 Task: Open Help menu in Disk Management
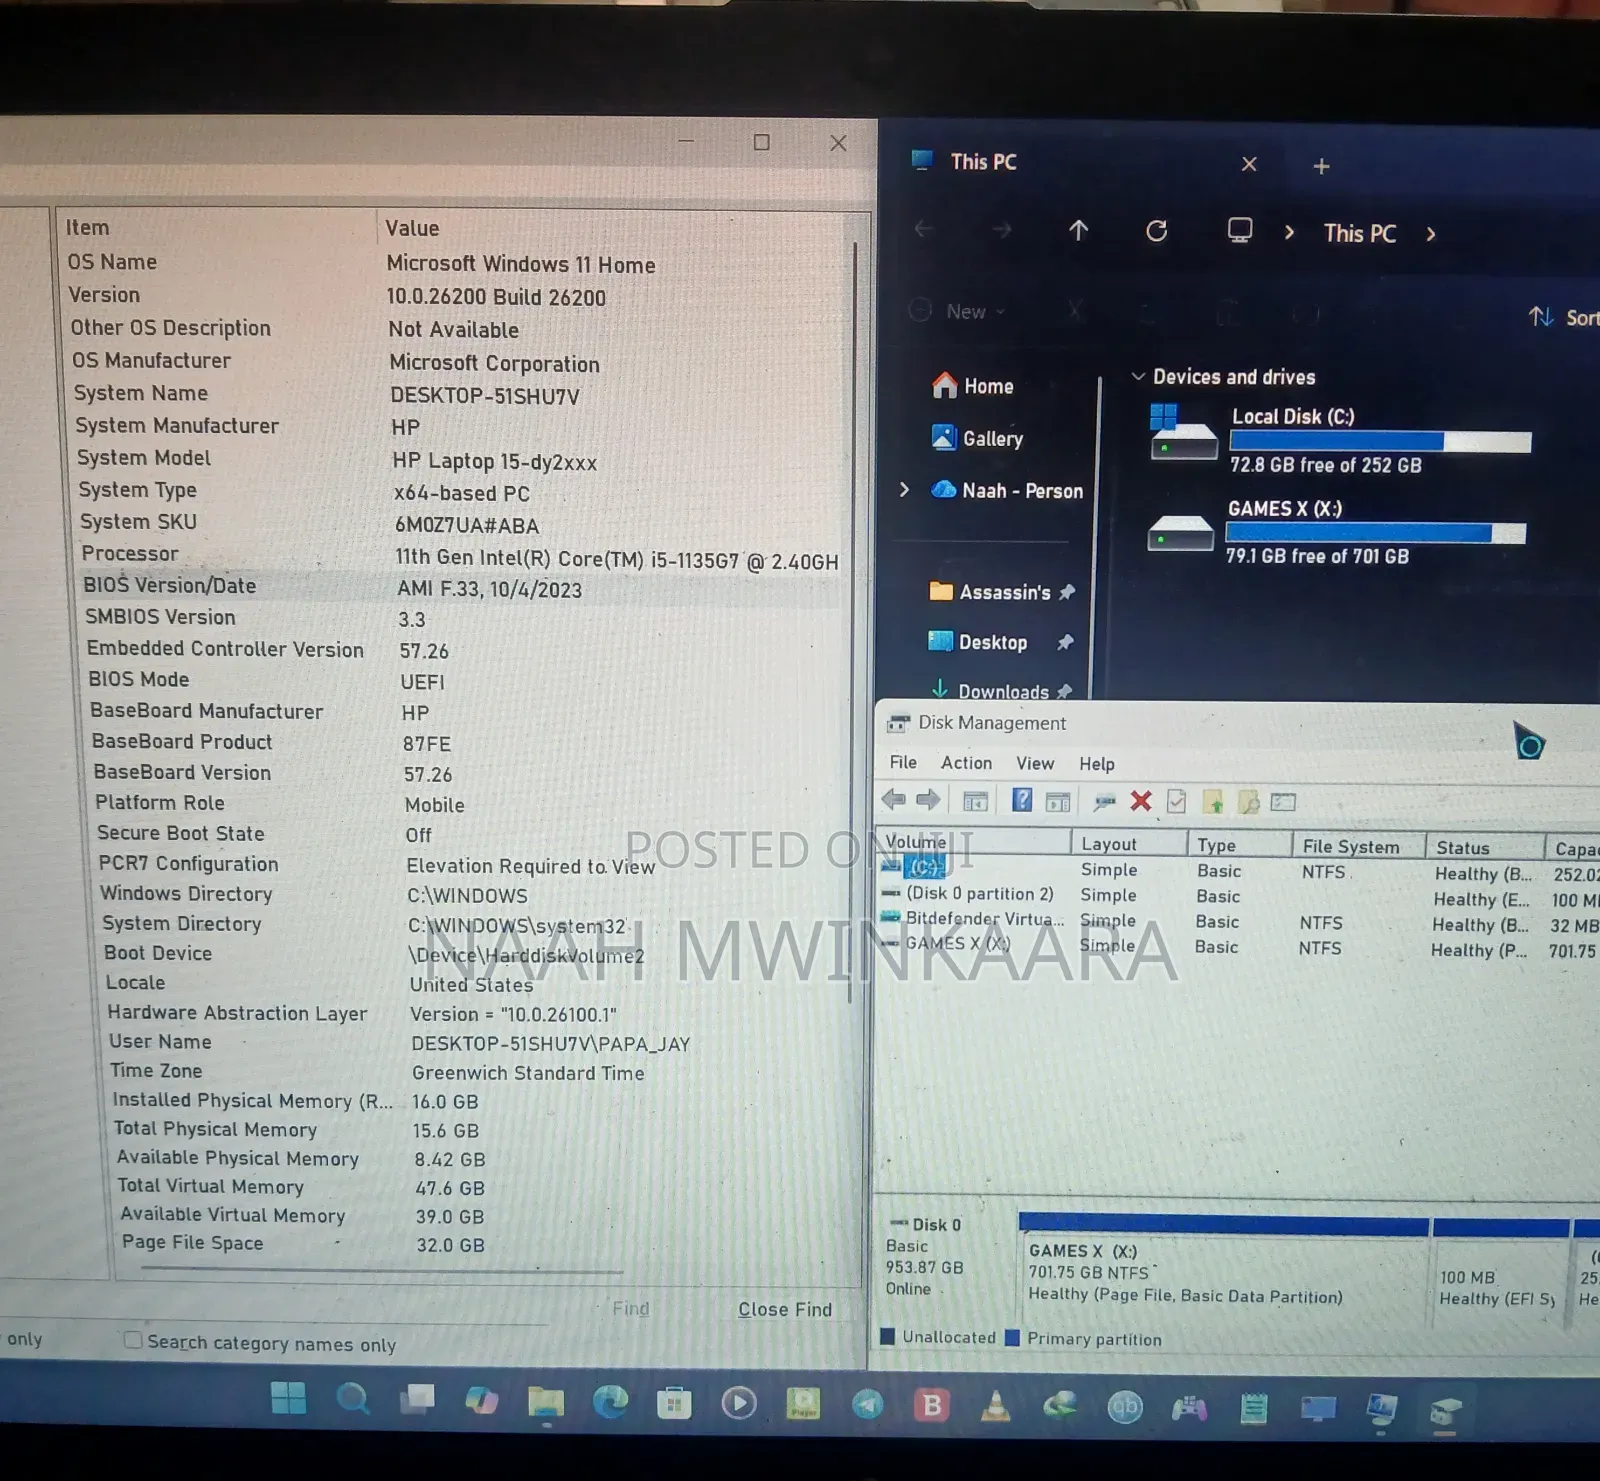click(1096, 764)
